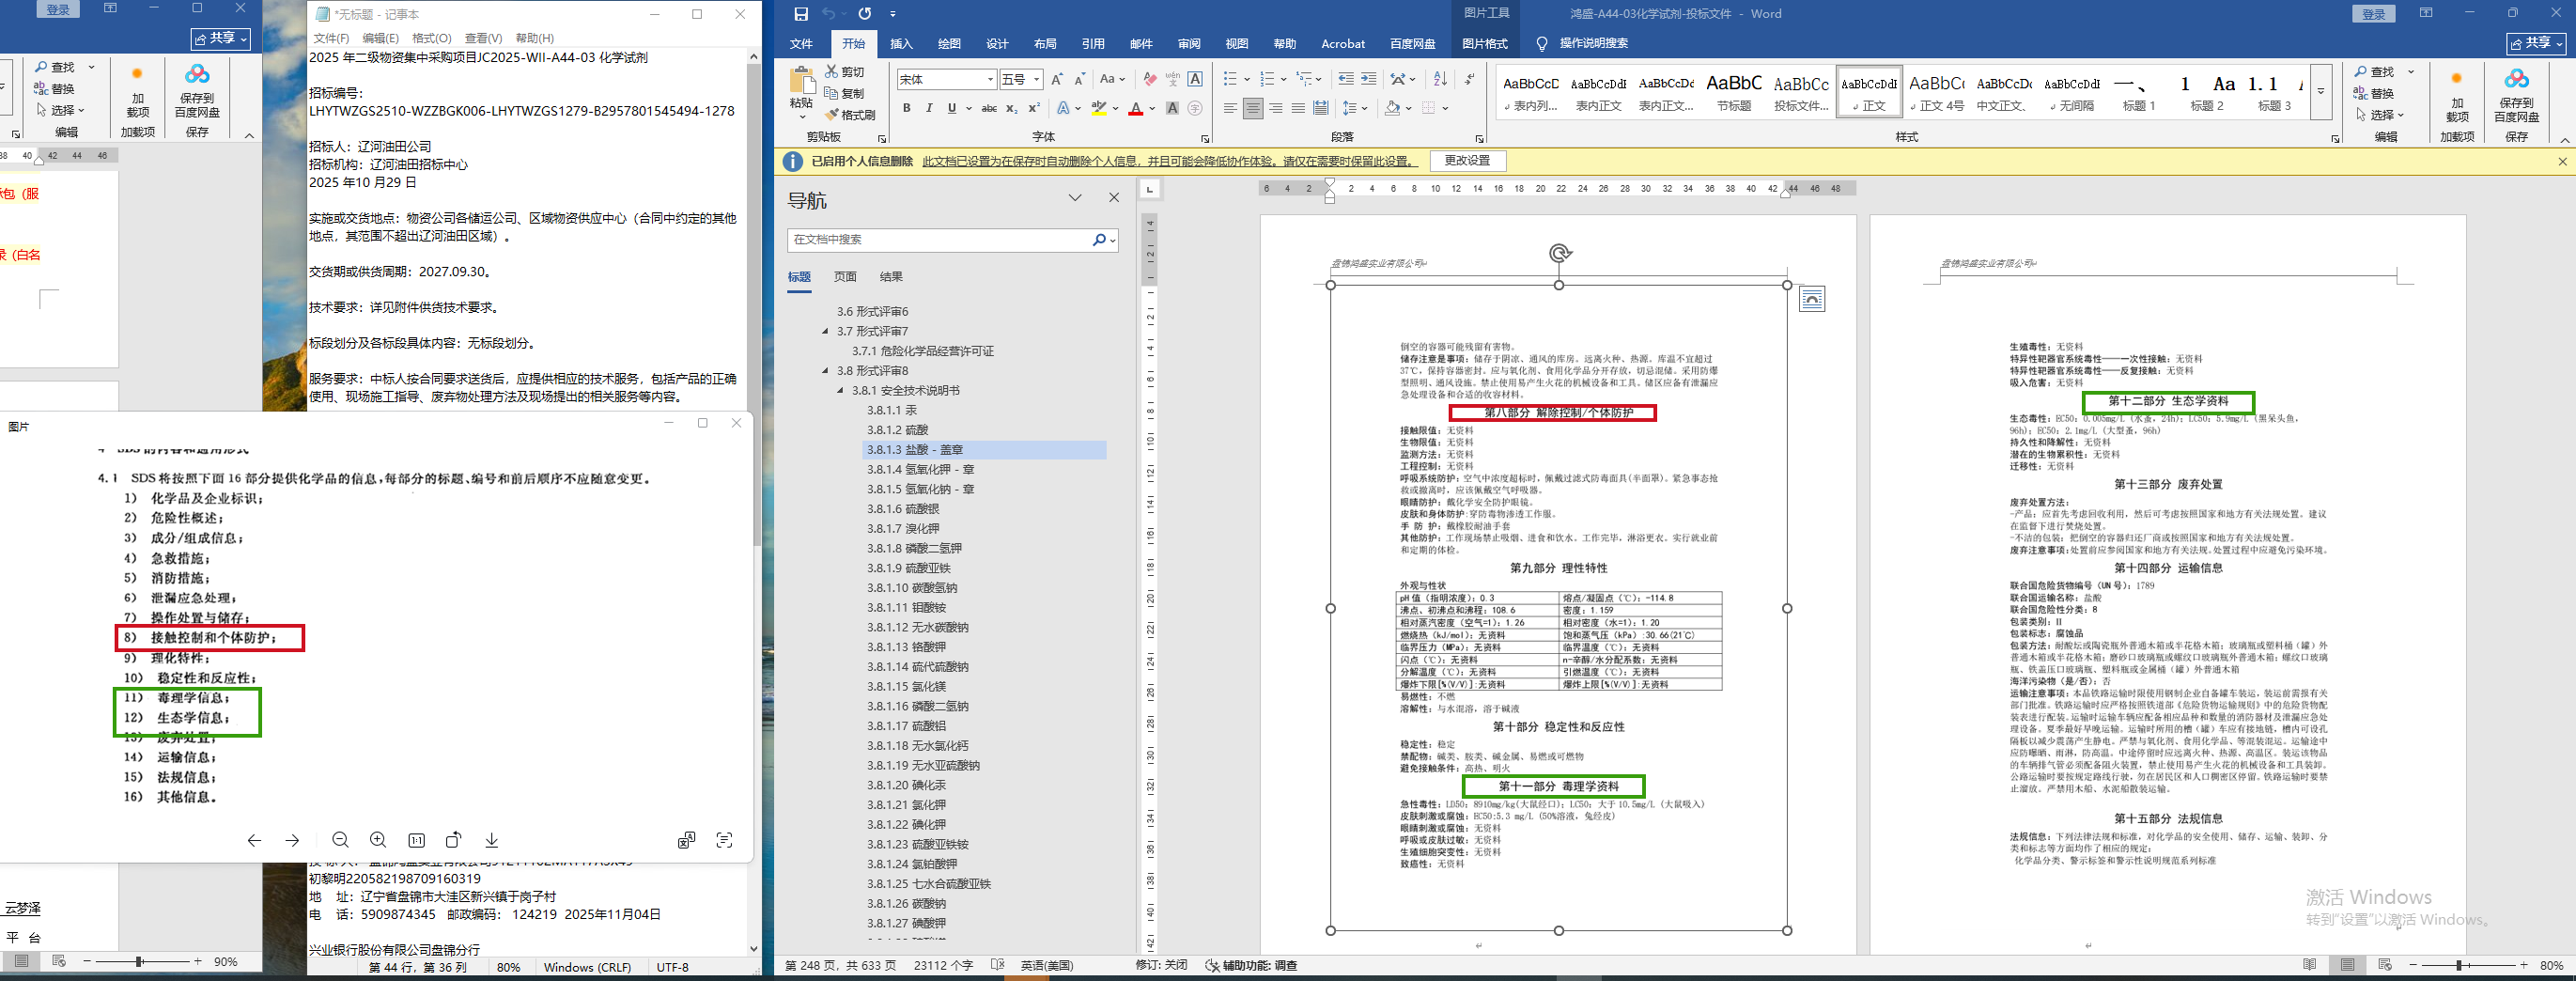Click the layout options icon beside selected picture

[1812, 299]
